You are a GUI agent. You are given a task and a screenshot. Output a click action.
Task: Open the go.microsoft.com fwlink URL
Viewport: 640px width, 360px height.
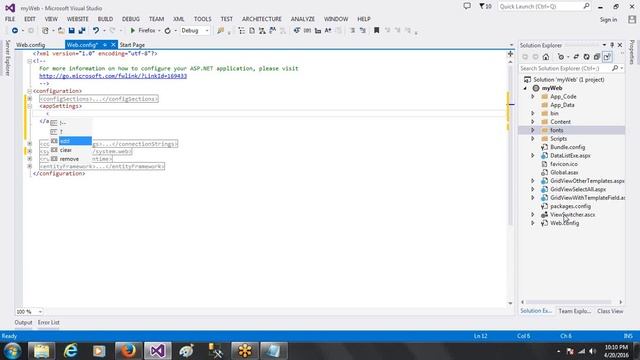tap(113, 76)
